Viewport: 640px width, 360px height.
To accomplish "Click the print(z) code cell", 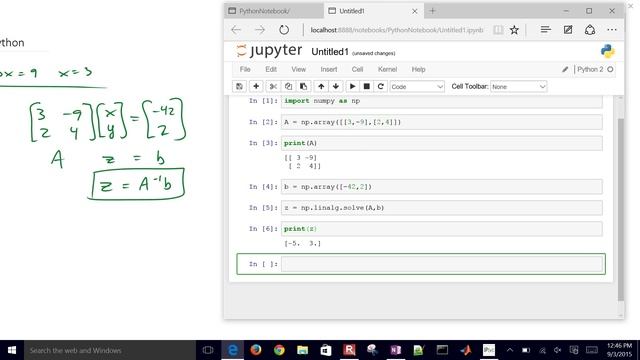I will 442,229.
